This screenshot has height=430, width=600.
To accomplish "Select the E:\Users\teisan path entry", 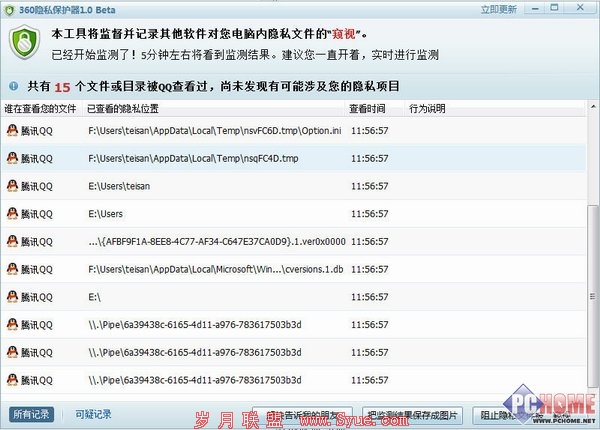I will click(119, 186).
